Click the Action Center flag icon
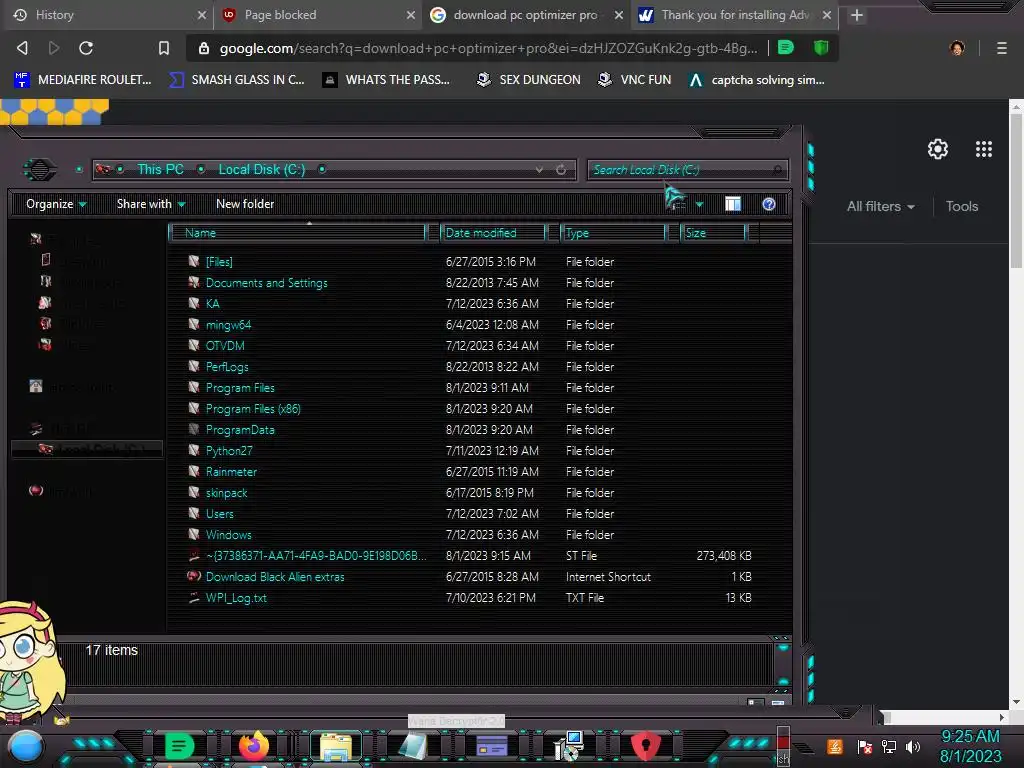Viewport: 1024px width, 768px height. click(x=865, y=746)
